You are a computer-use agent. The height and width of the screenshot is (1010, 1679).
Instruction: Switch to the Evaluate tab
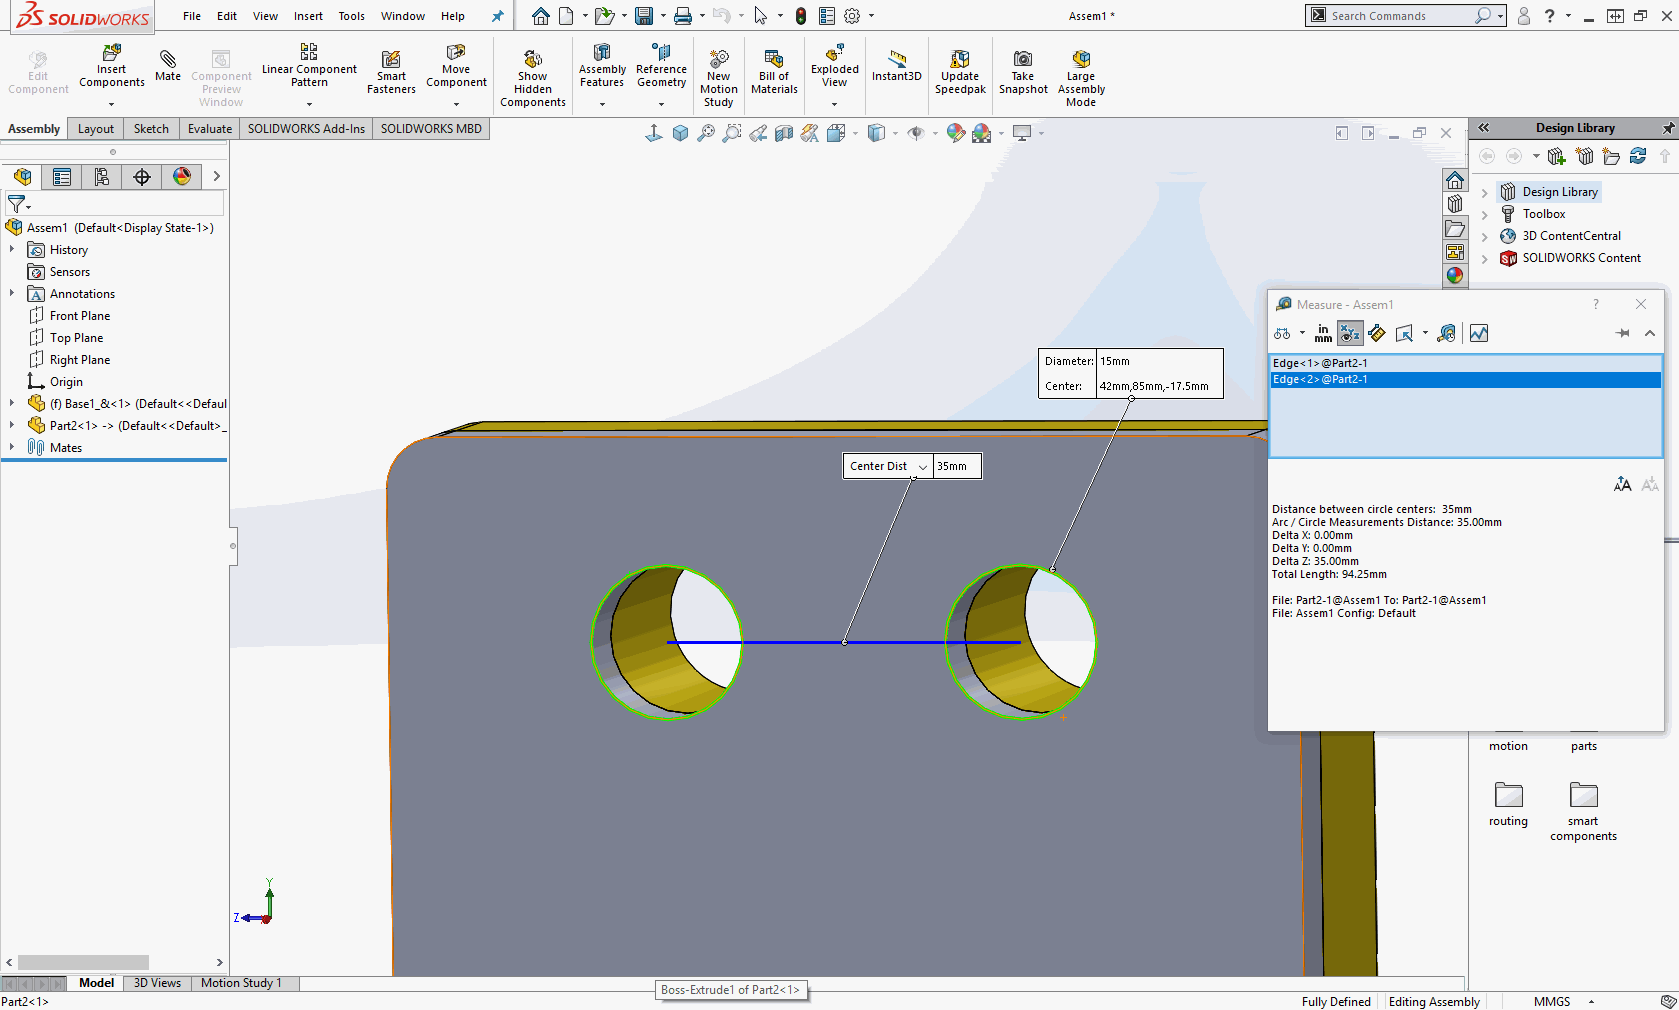[x=209, y=129]
